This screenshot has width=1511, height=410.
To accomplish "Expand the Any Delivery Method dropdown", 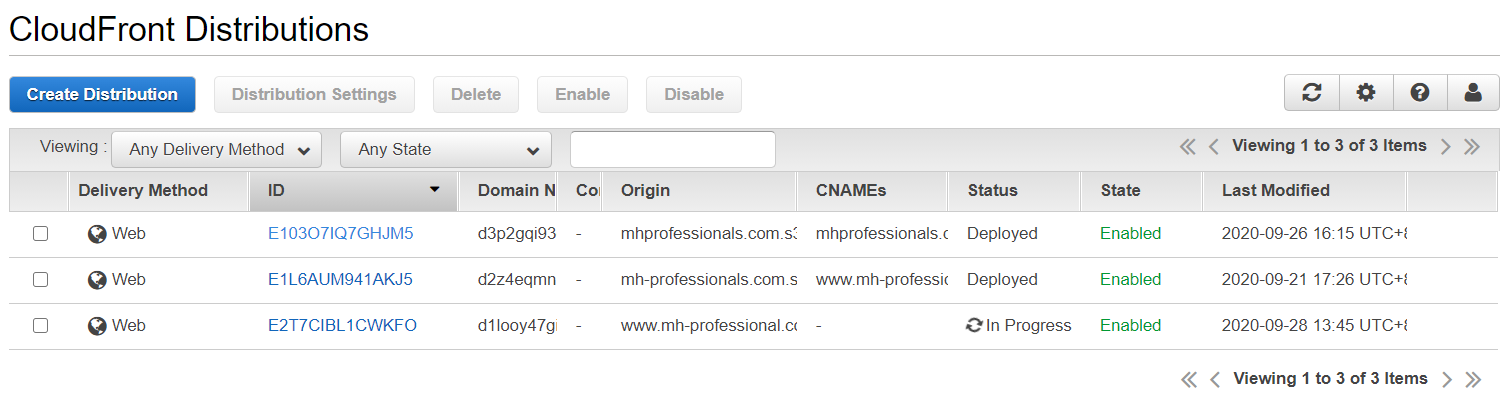I will [x=216, y=150].
